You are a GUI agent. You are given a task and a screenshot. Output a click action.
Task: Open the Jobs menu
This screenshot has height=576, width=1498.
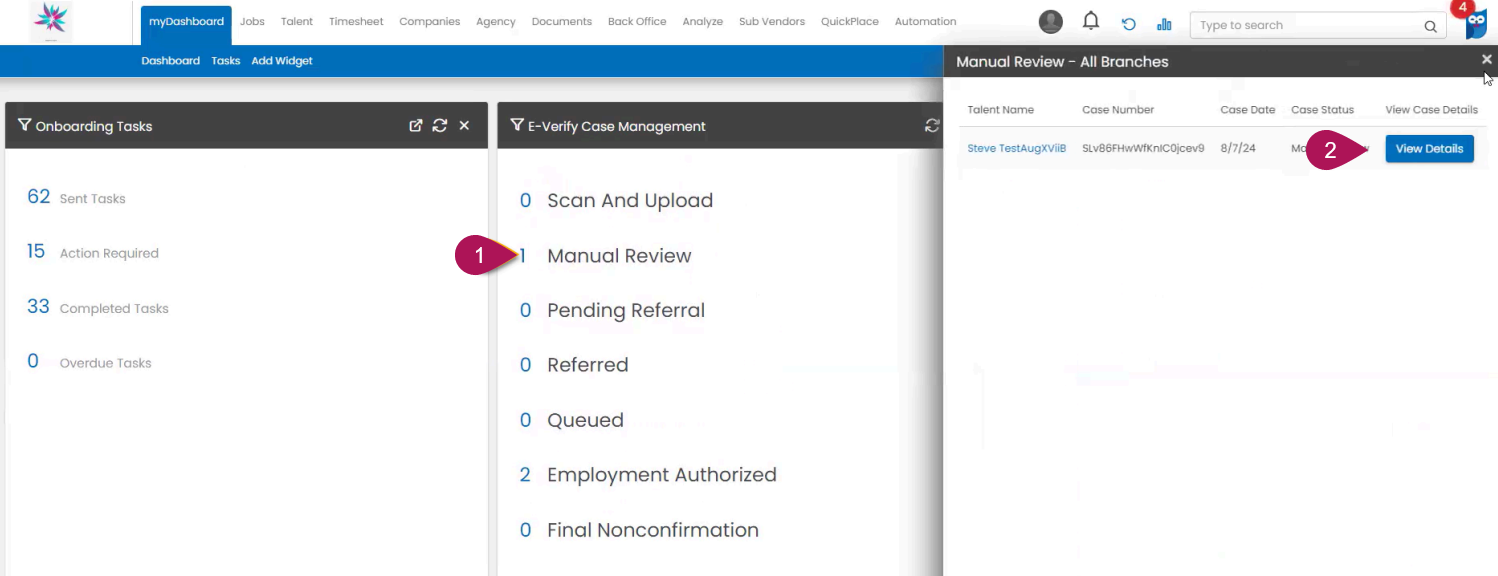252,22
